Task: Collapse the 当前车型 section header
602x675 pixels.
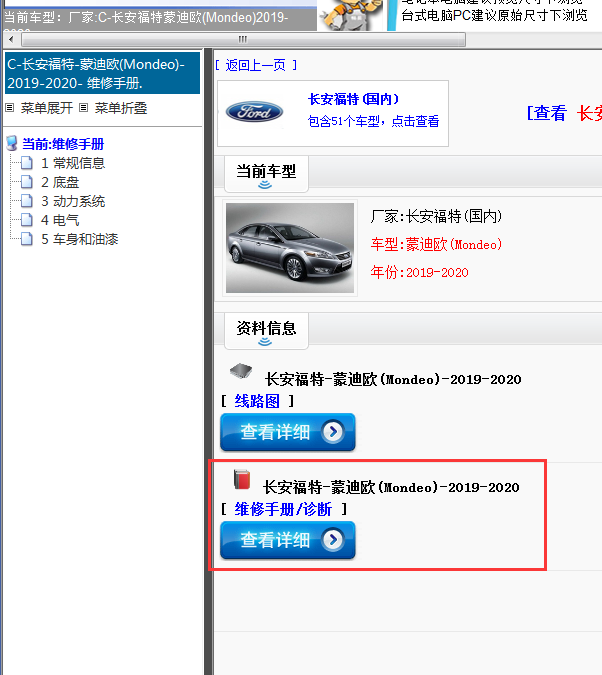Action: pyautogui.click(x=266, y=174)
